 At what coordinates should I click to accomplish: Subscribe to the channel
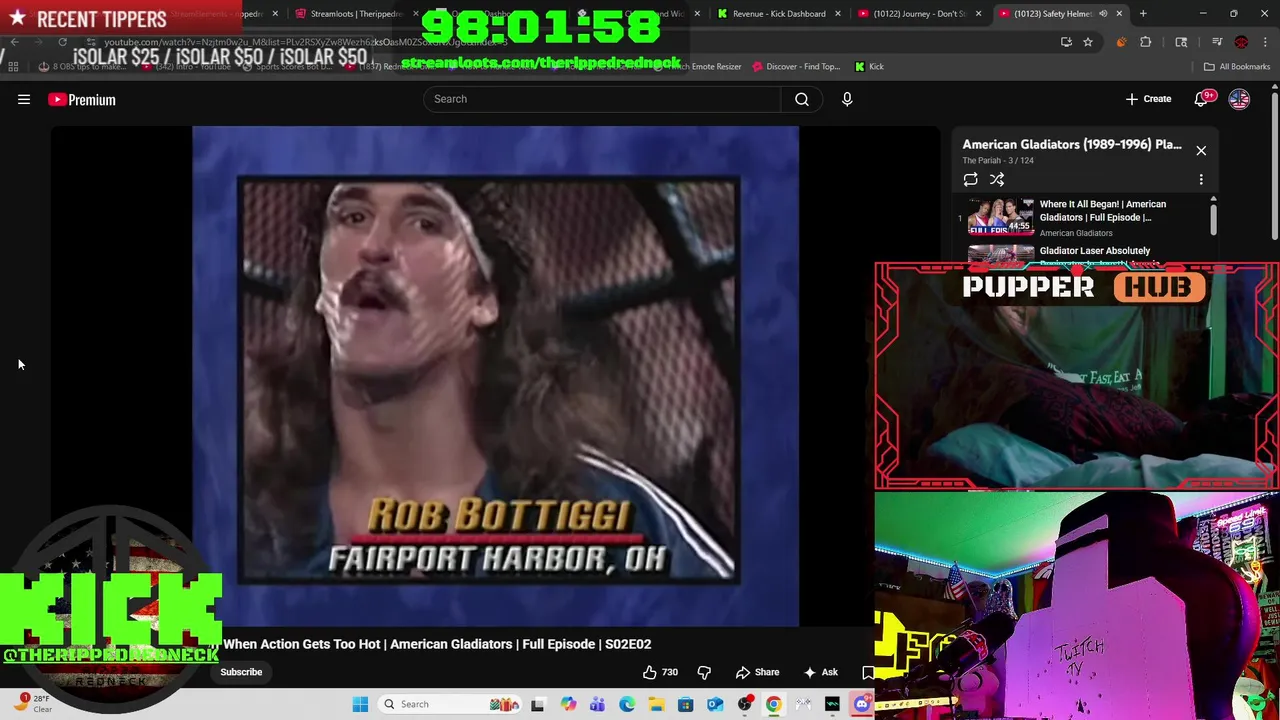coord(241,672)
